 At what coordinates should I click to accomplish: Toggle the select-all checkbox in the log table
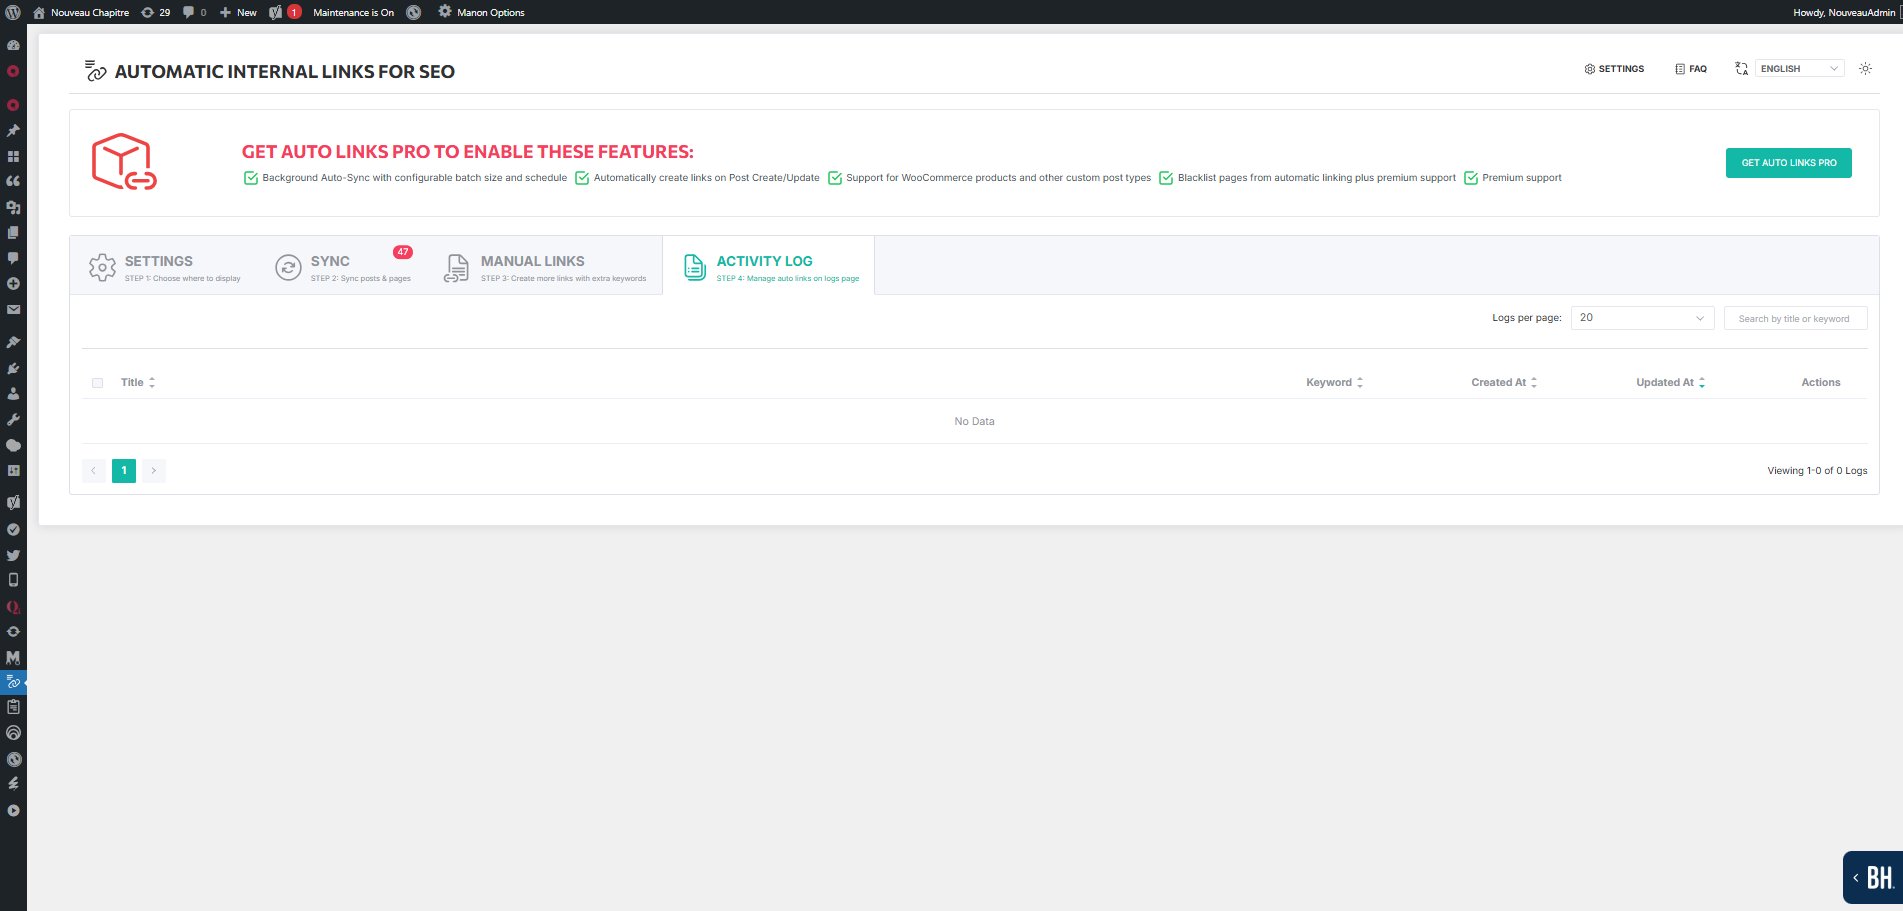97,382
